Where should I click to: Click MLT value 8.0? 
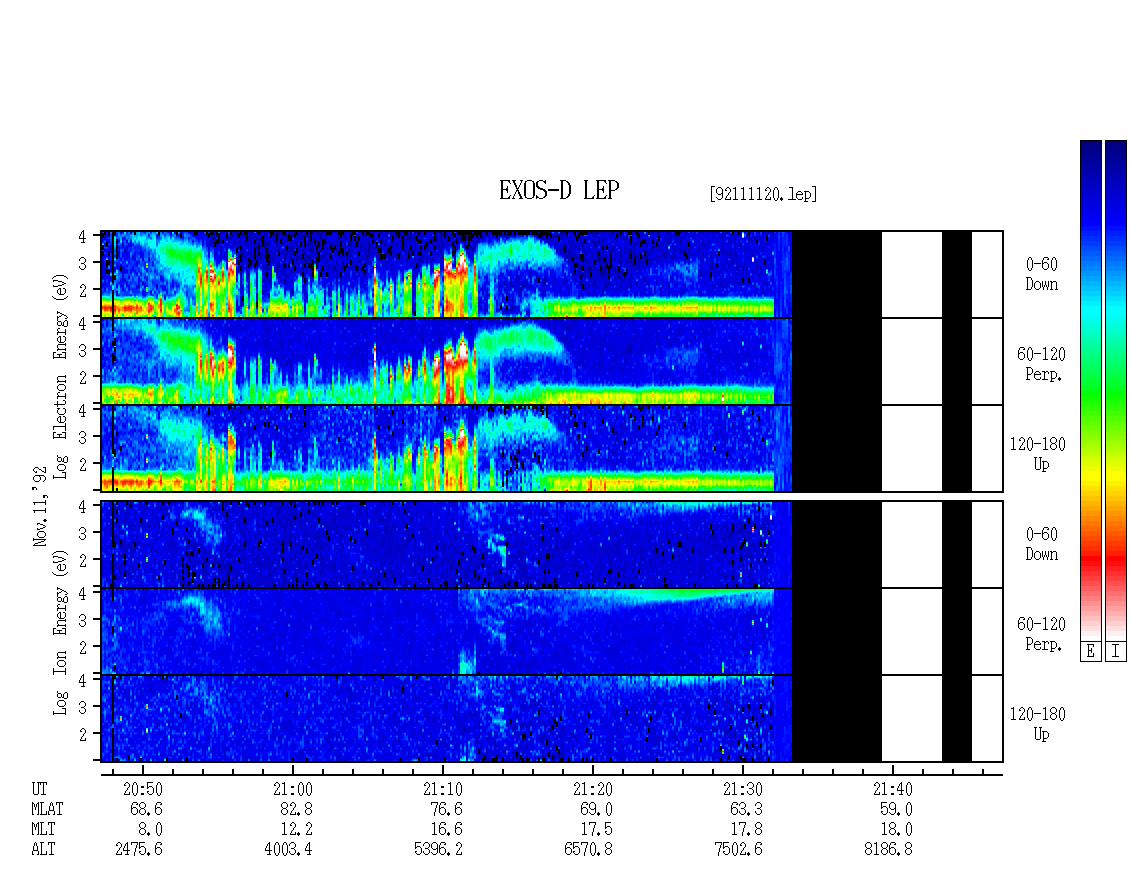click(151, 830)
